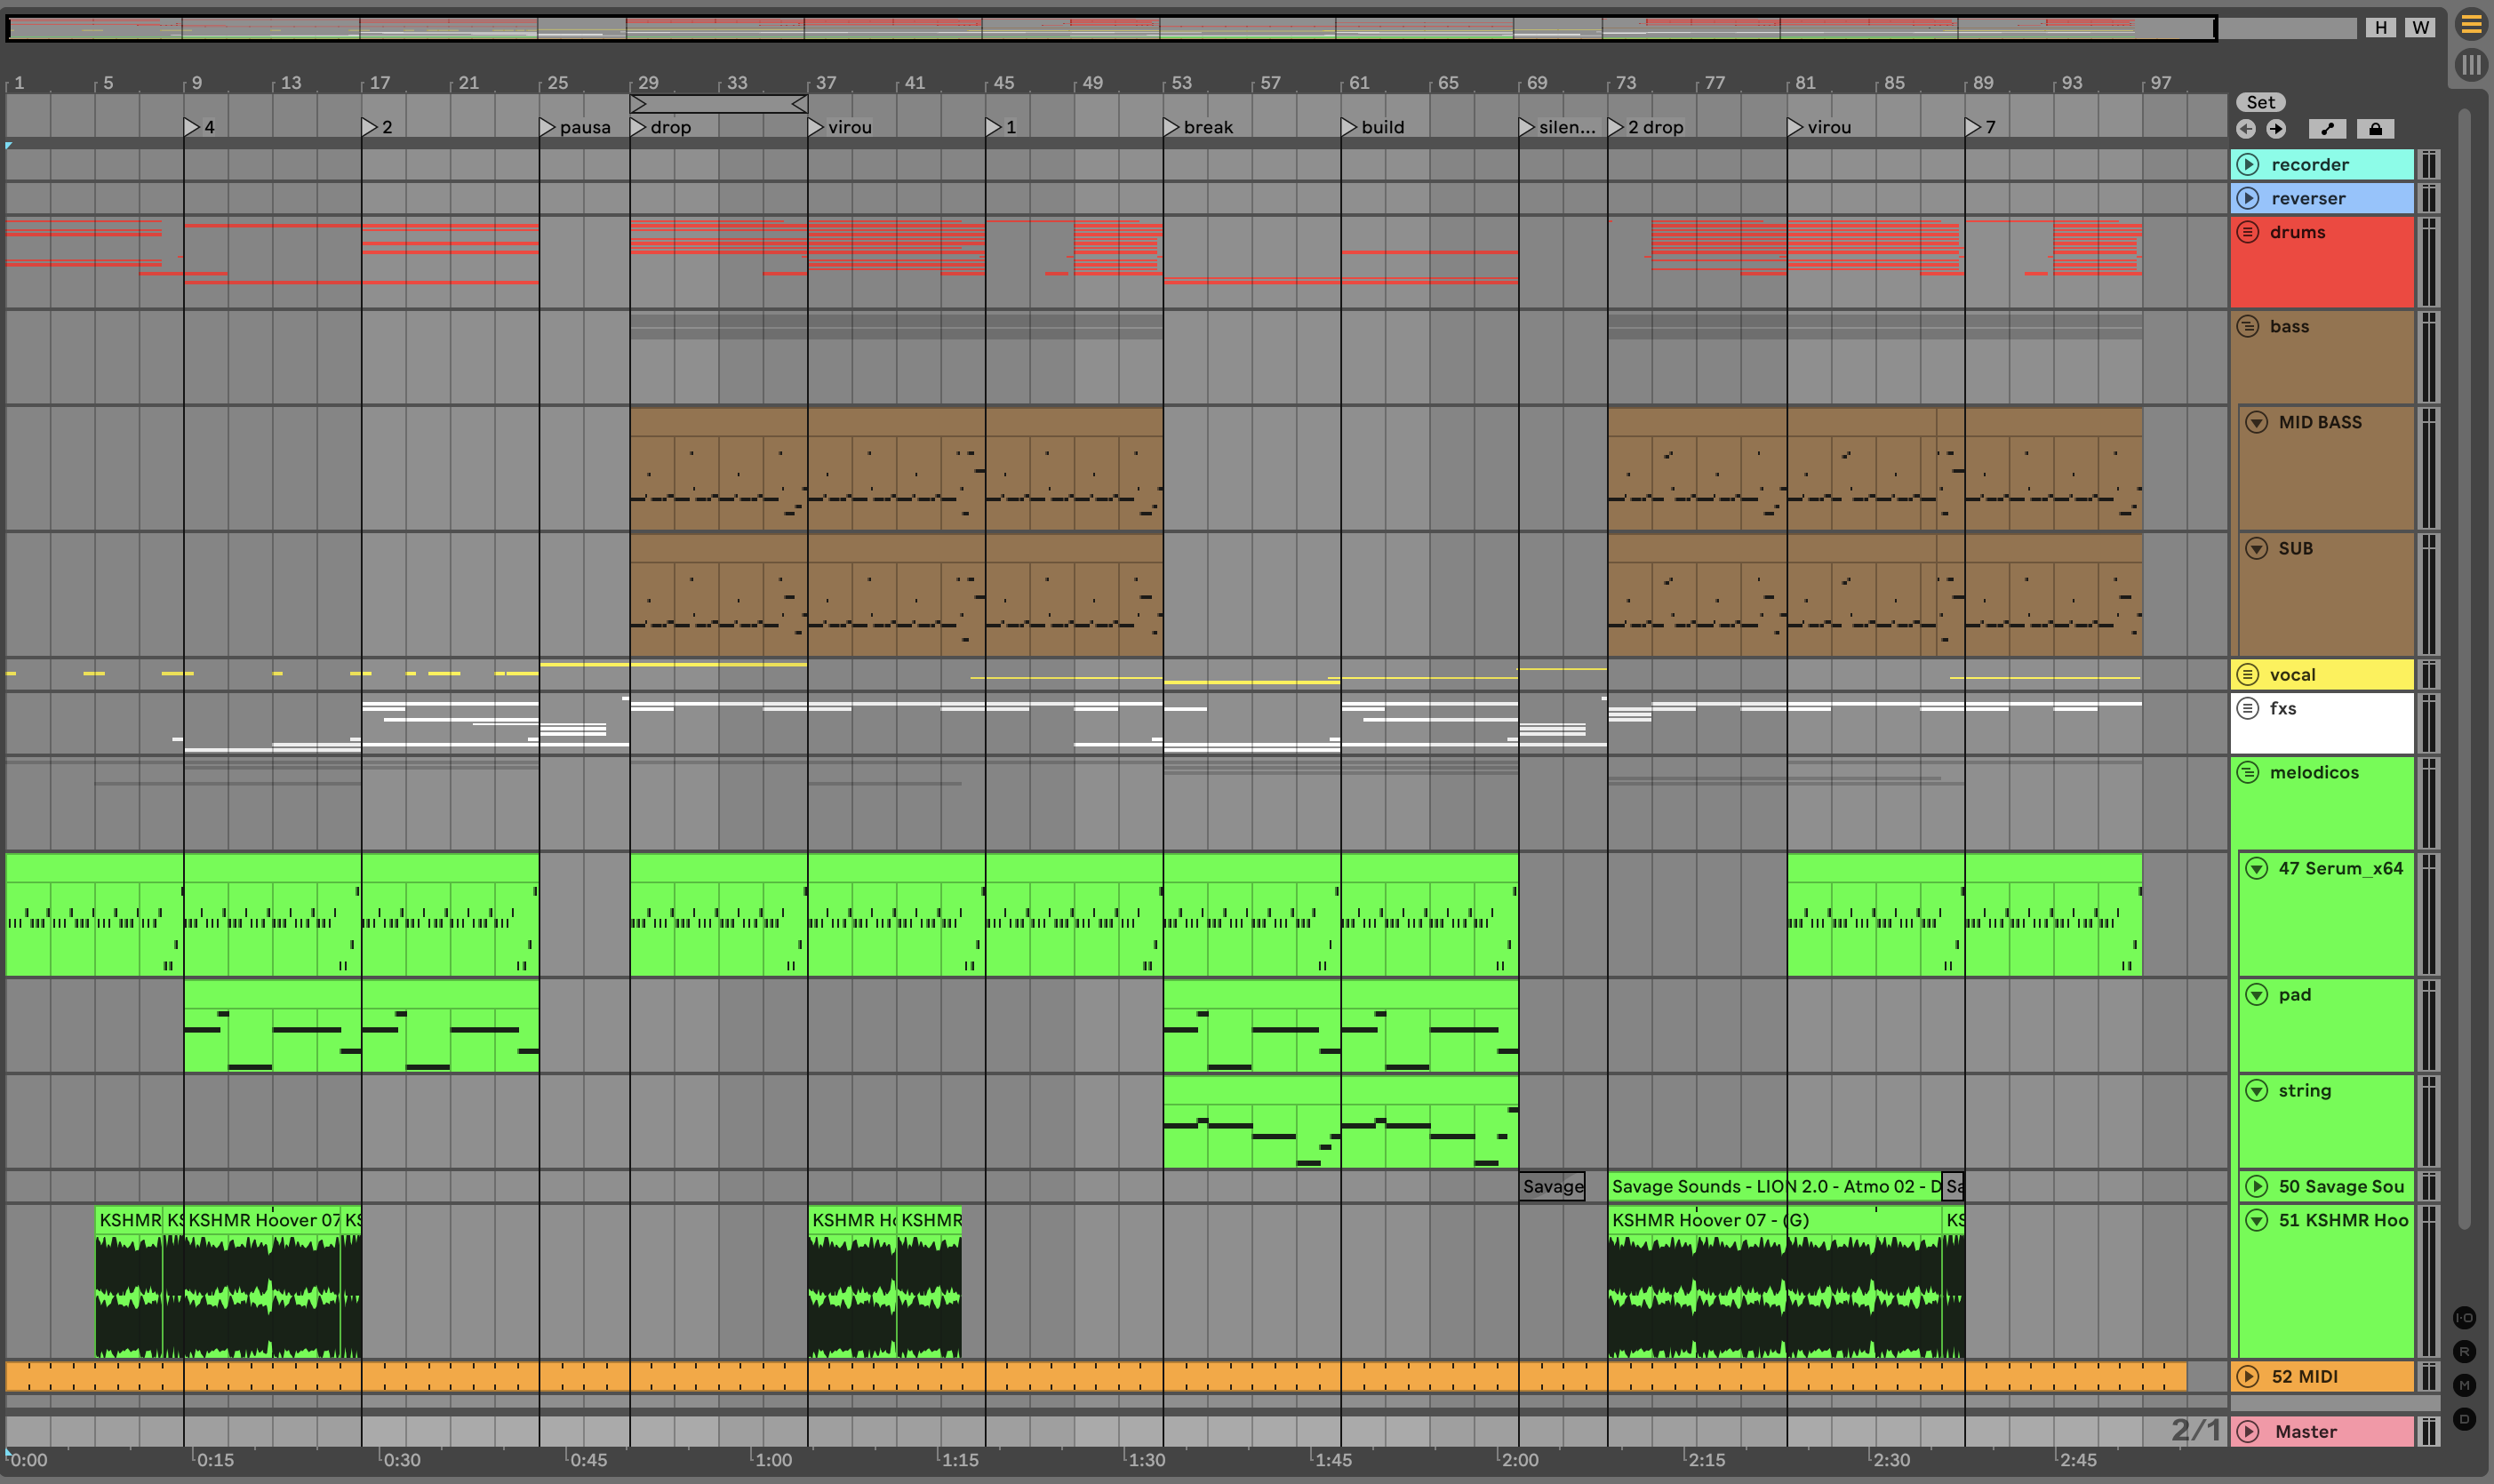Toggle the I-O section visibility button

coord(2464,1318)
